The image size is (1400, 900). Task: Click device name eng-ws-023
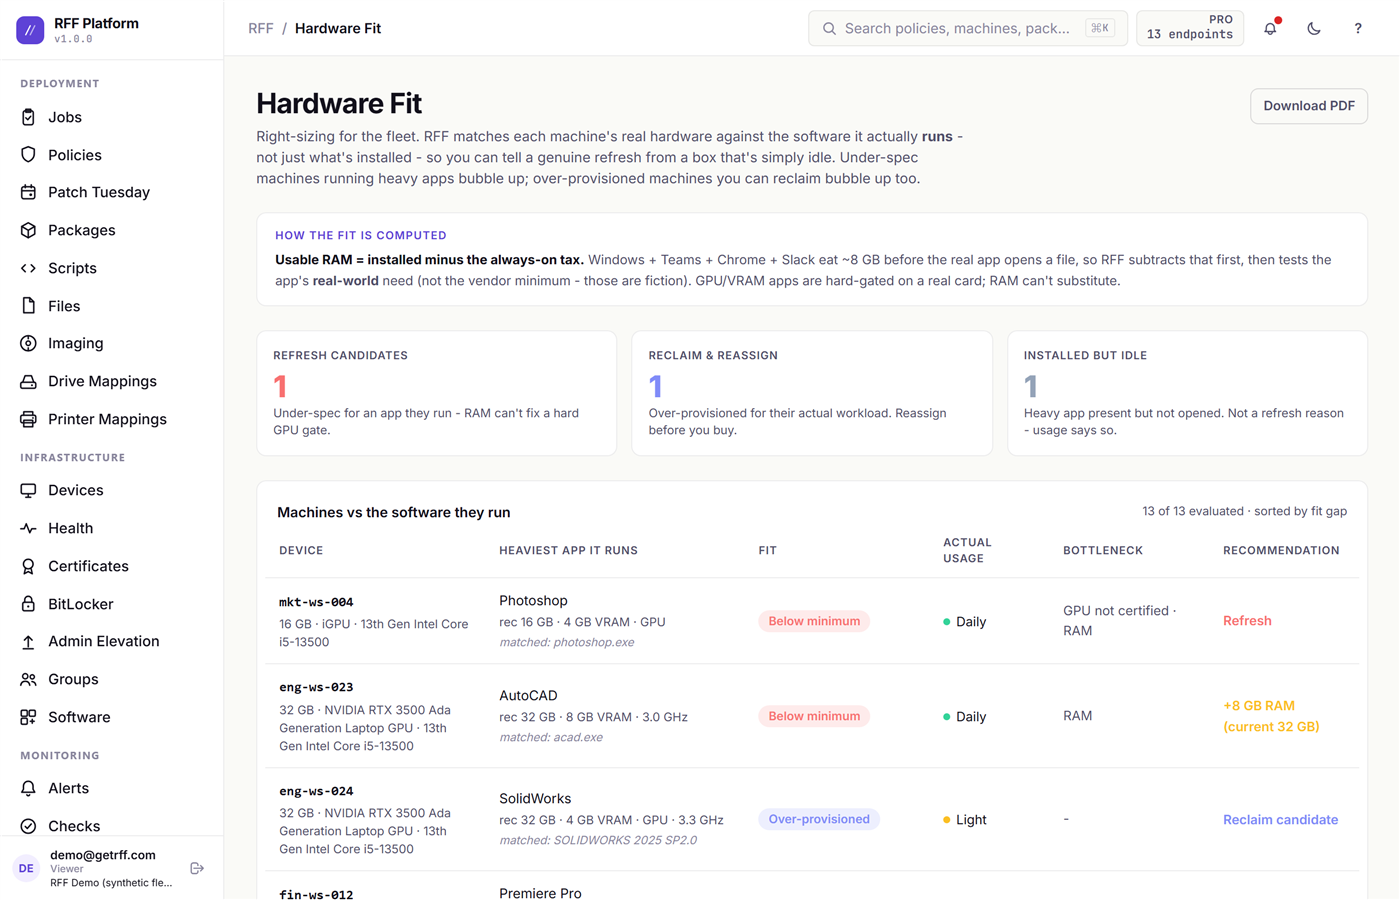pos(316,687)
